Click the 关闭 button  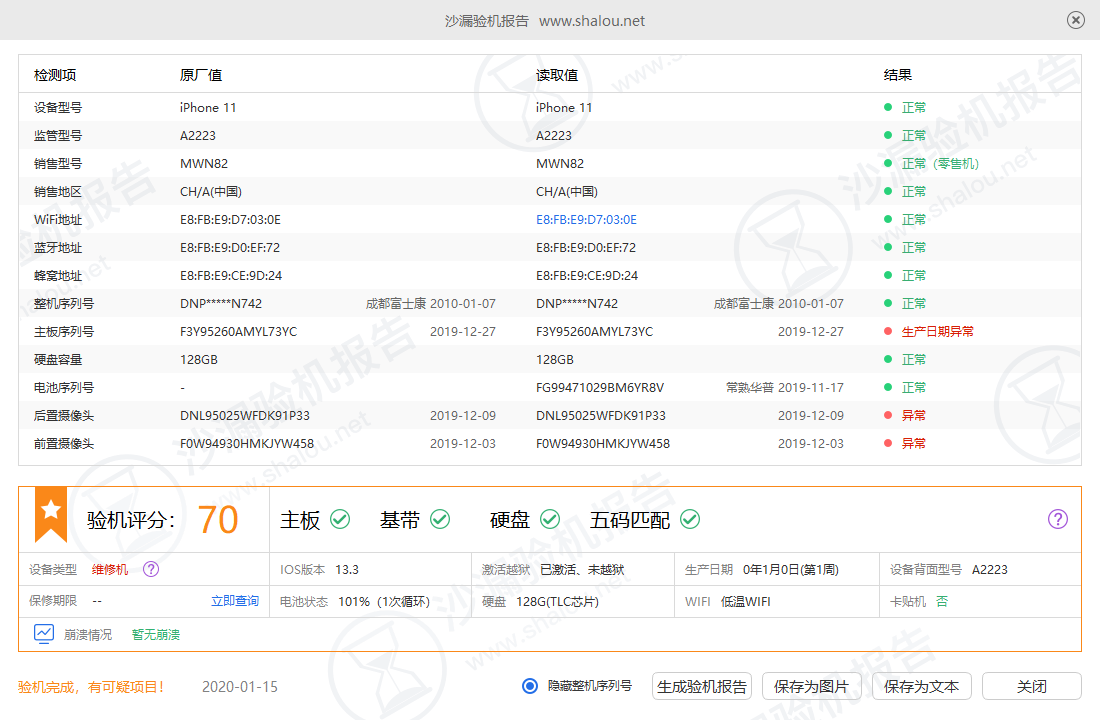coord(1031,686)
